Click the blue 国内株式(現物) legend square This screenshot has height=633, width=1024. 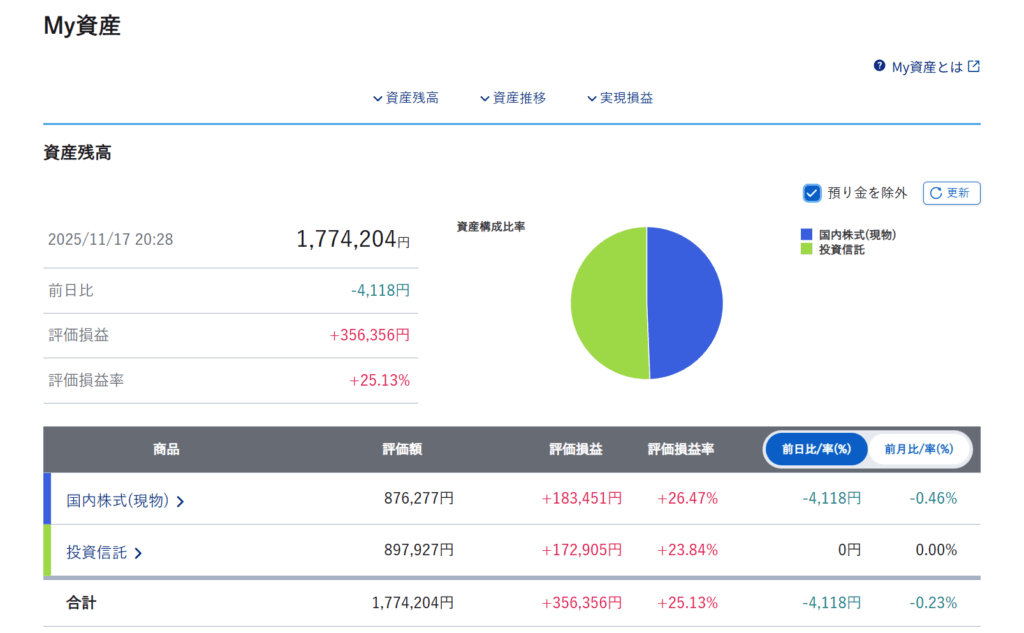pos(806,234)
